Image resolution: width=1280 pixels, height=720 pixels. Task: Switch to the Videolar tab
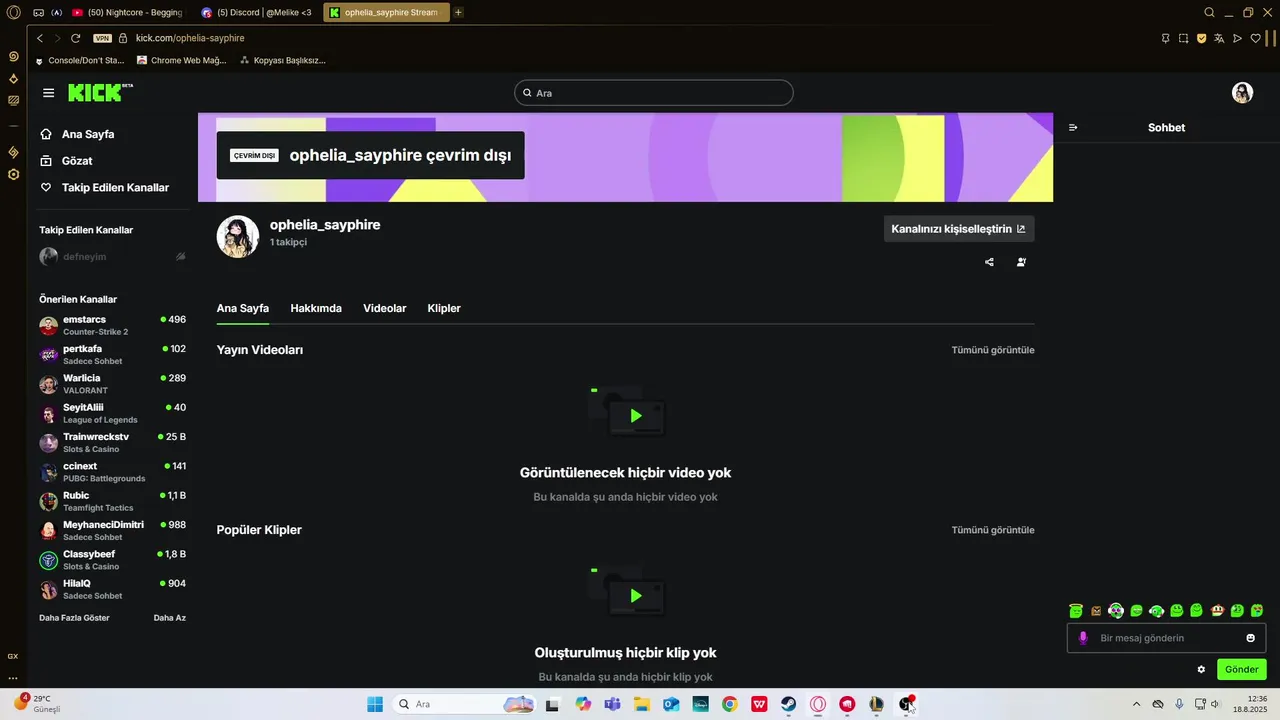(x=384, y=308)
